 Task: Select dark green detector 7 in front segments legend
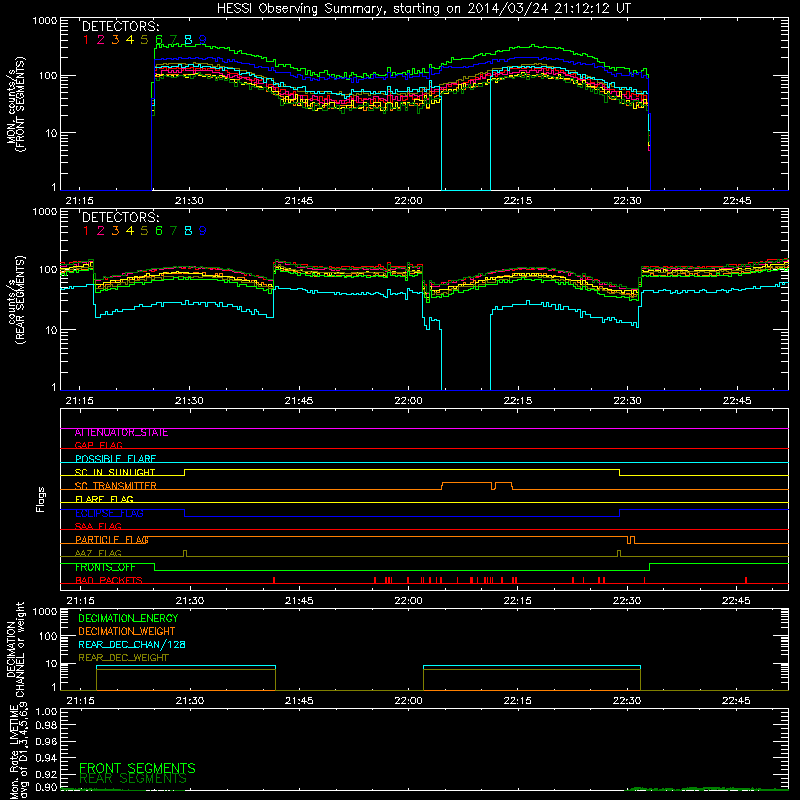[x=173, y=39]
